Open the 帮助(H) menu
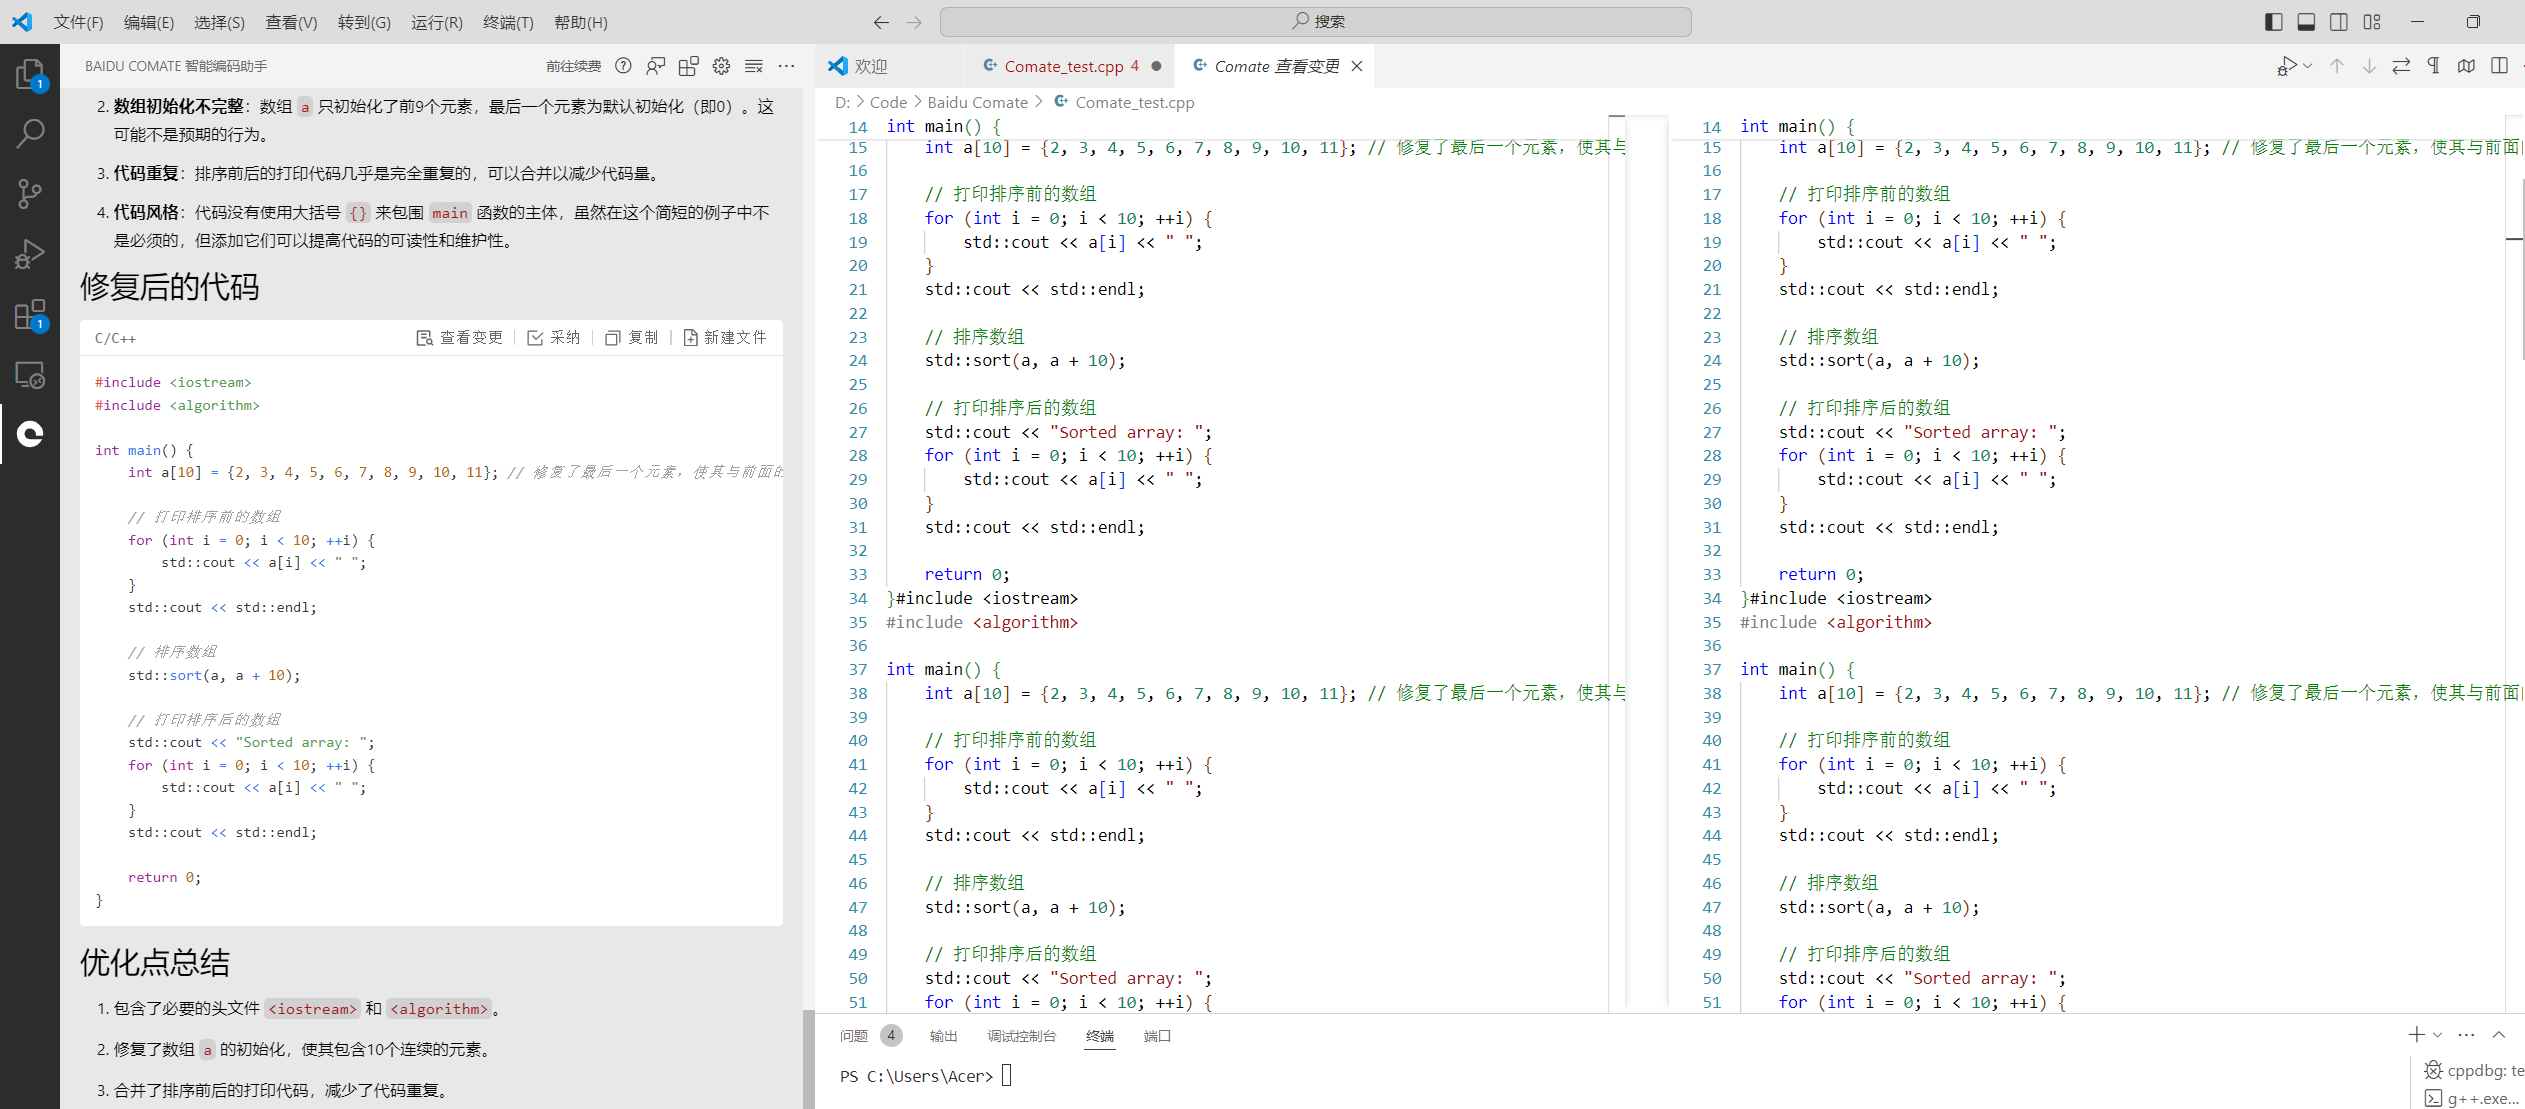The image size is (2525, 1109). click(580, 22)
